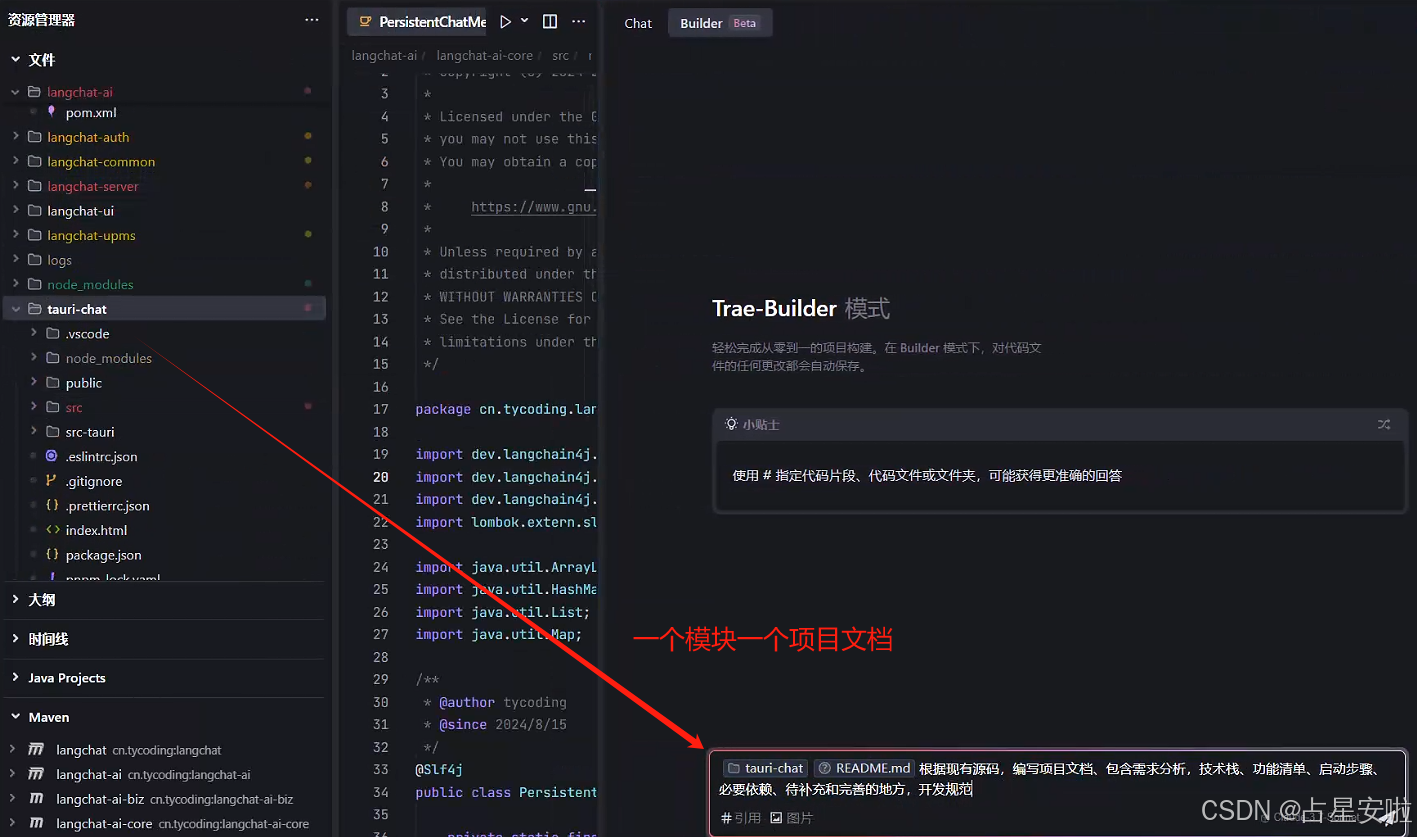Viewport: 1417px width, 837px height.
Task: Click the 资源管理器 panel title
Action: [x=41, y=20]
